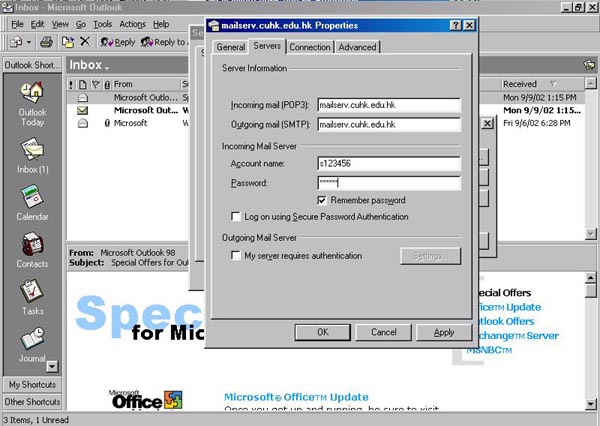Click preview pane scroll up arrow

[590, 277]
